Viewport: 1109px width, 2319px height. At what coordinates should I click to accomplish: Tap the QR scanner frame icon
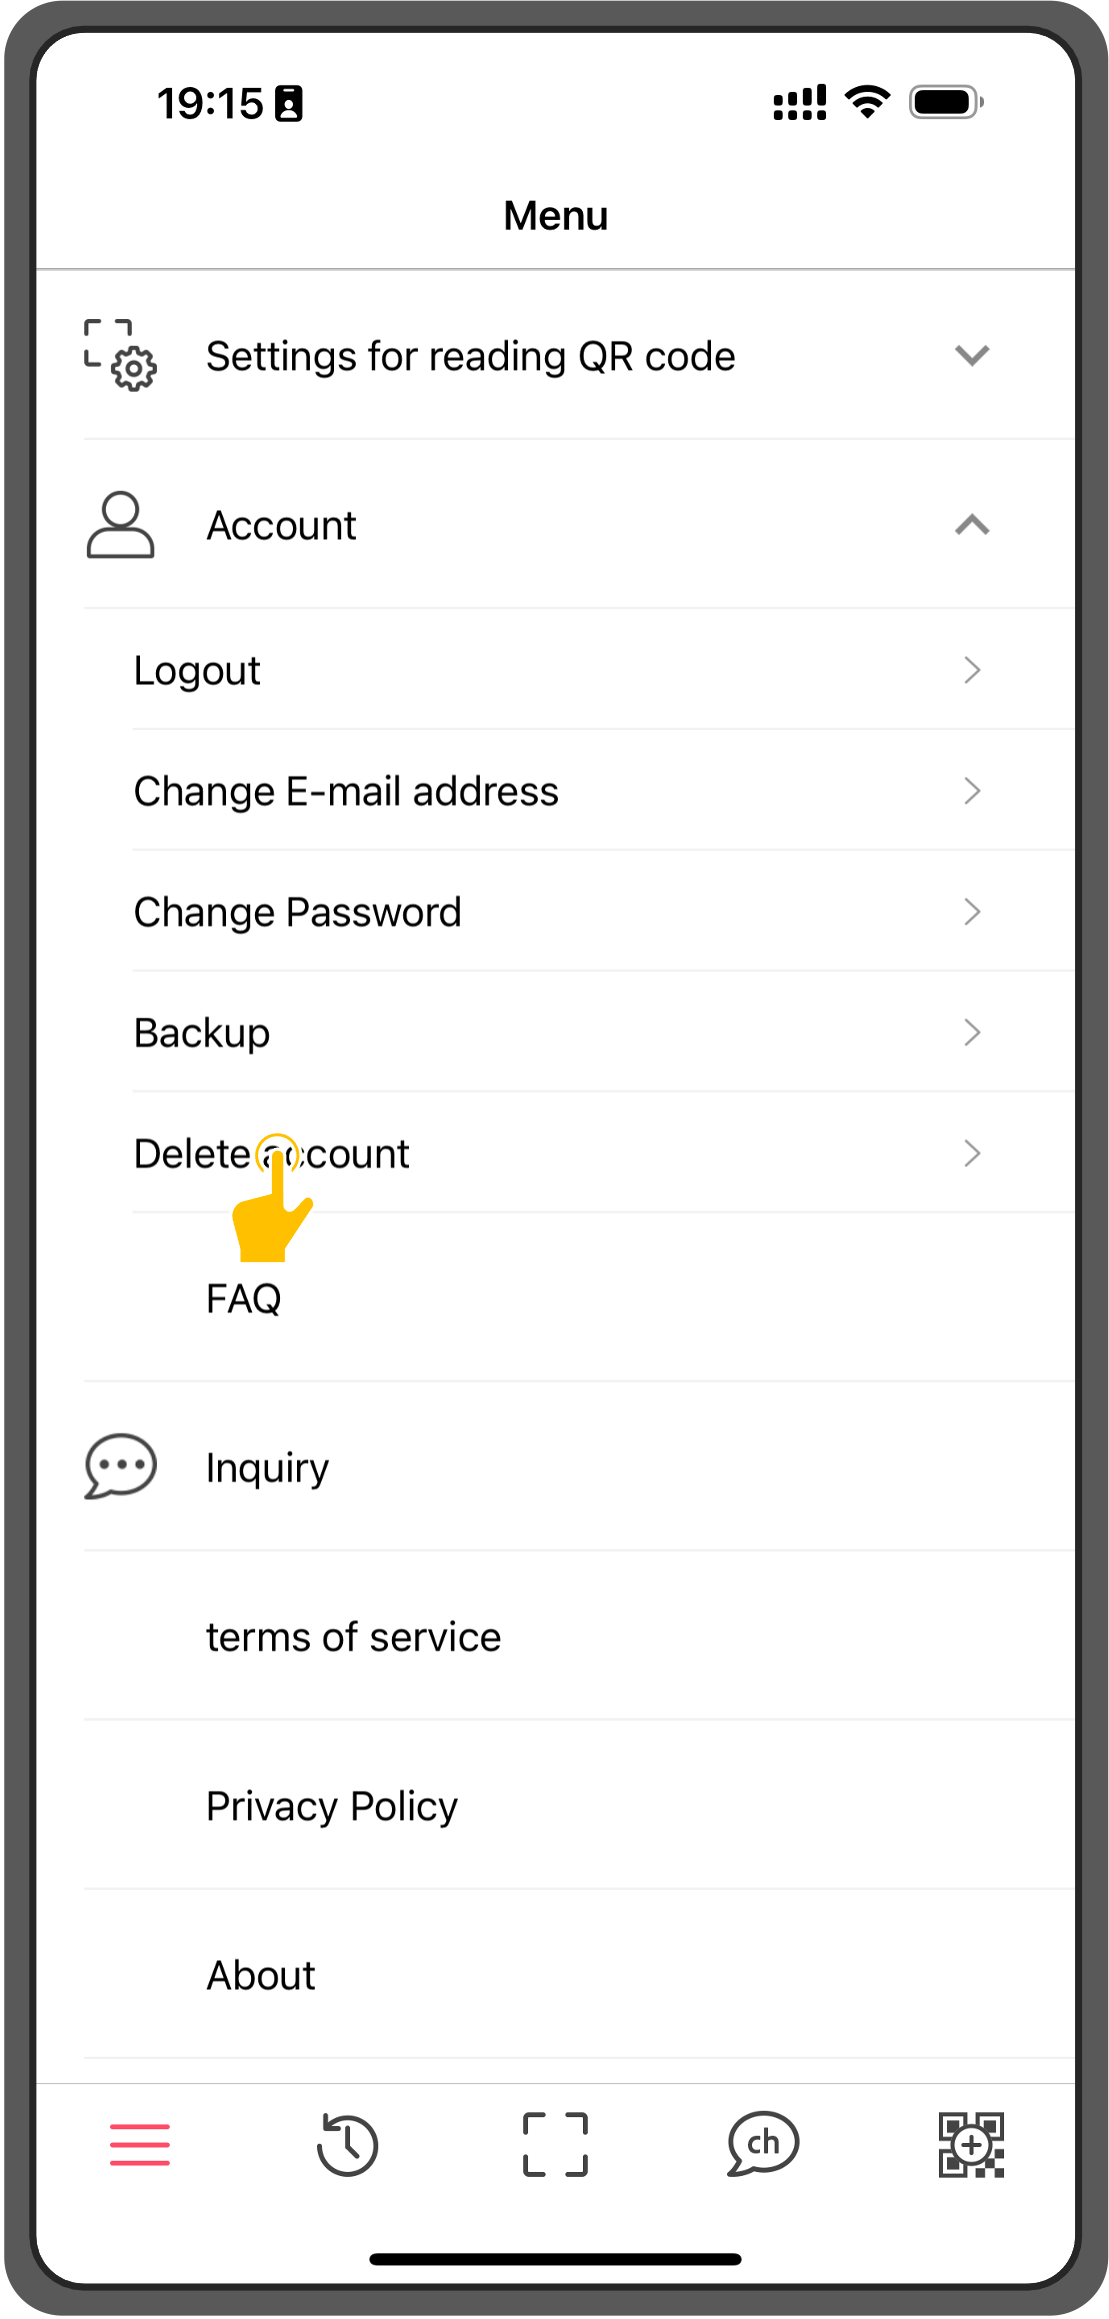(555, 2144)
